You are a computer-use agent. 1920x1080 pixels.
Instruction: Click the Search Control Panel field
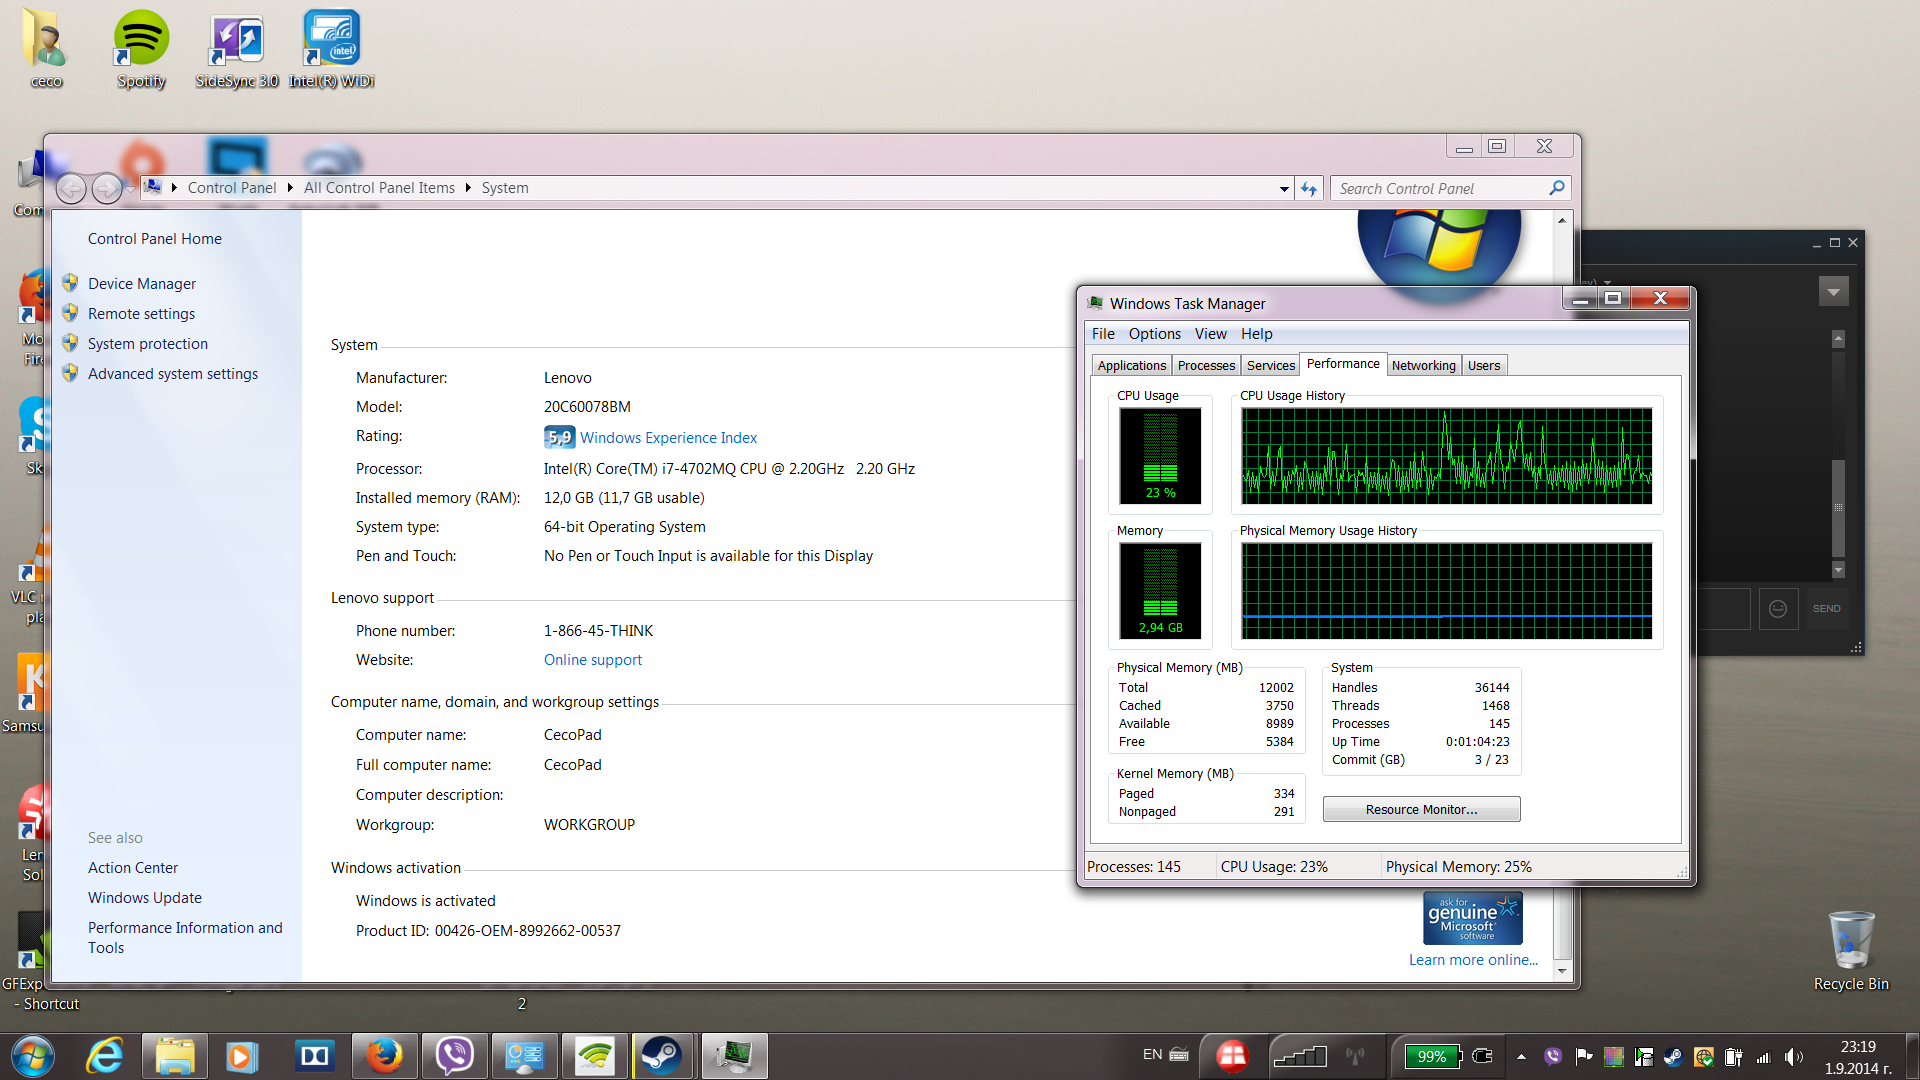click(x=1440, y=188)
